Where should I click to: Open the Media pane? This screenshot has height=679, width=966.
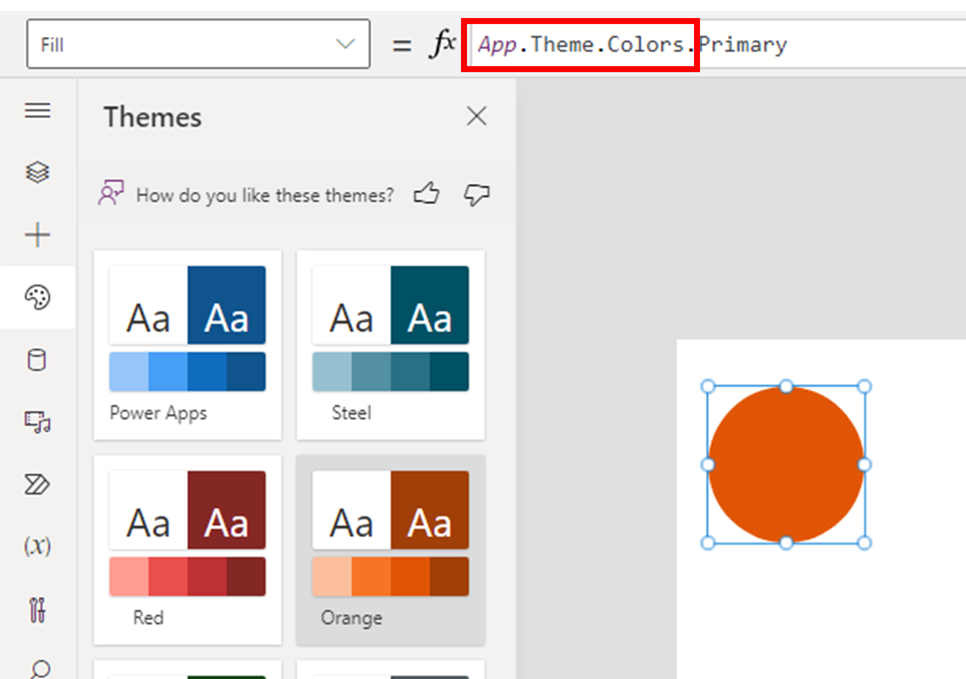click(37, 422)
